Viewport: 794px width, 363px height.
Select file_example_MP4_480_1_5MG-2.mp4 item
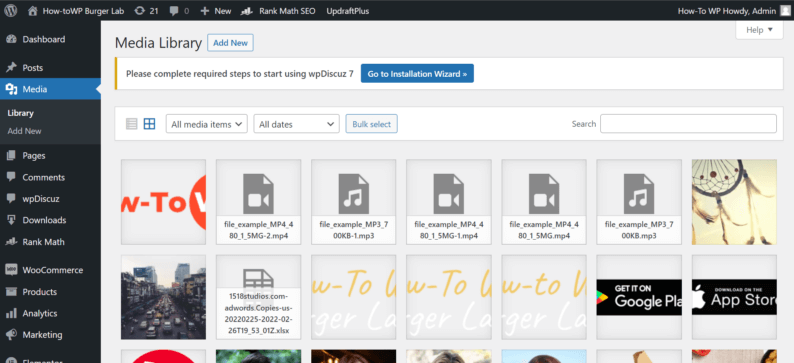[259, 202]
